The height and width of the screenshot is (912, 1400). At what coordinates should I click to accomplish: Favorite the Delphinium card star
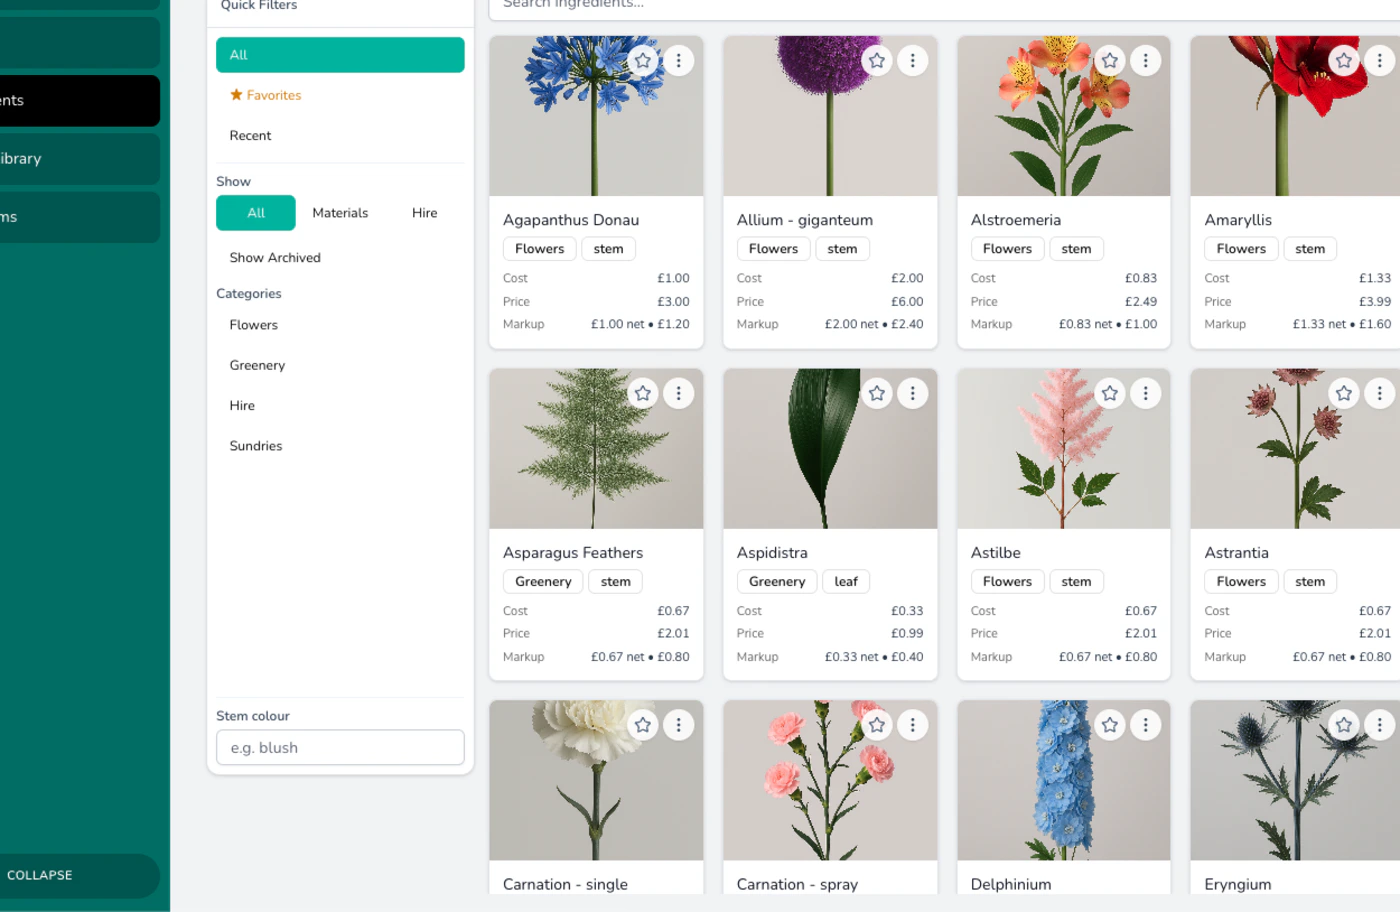[x=1110, y=726]
